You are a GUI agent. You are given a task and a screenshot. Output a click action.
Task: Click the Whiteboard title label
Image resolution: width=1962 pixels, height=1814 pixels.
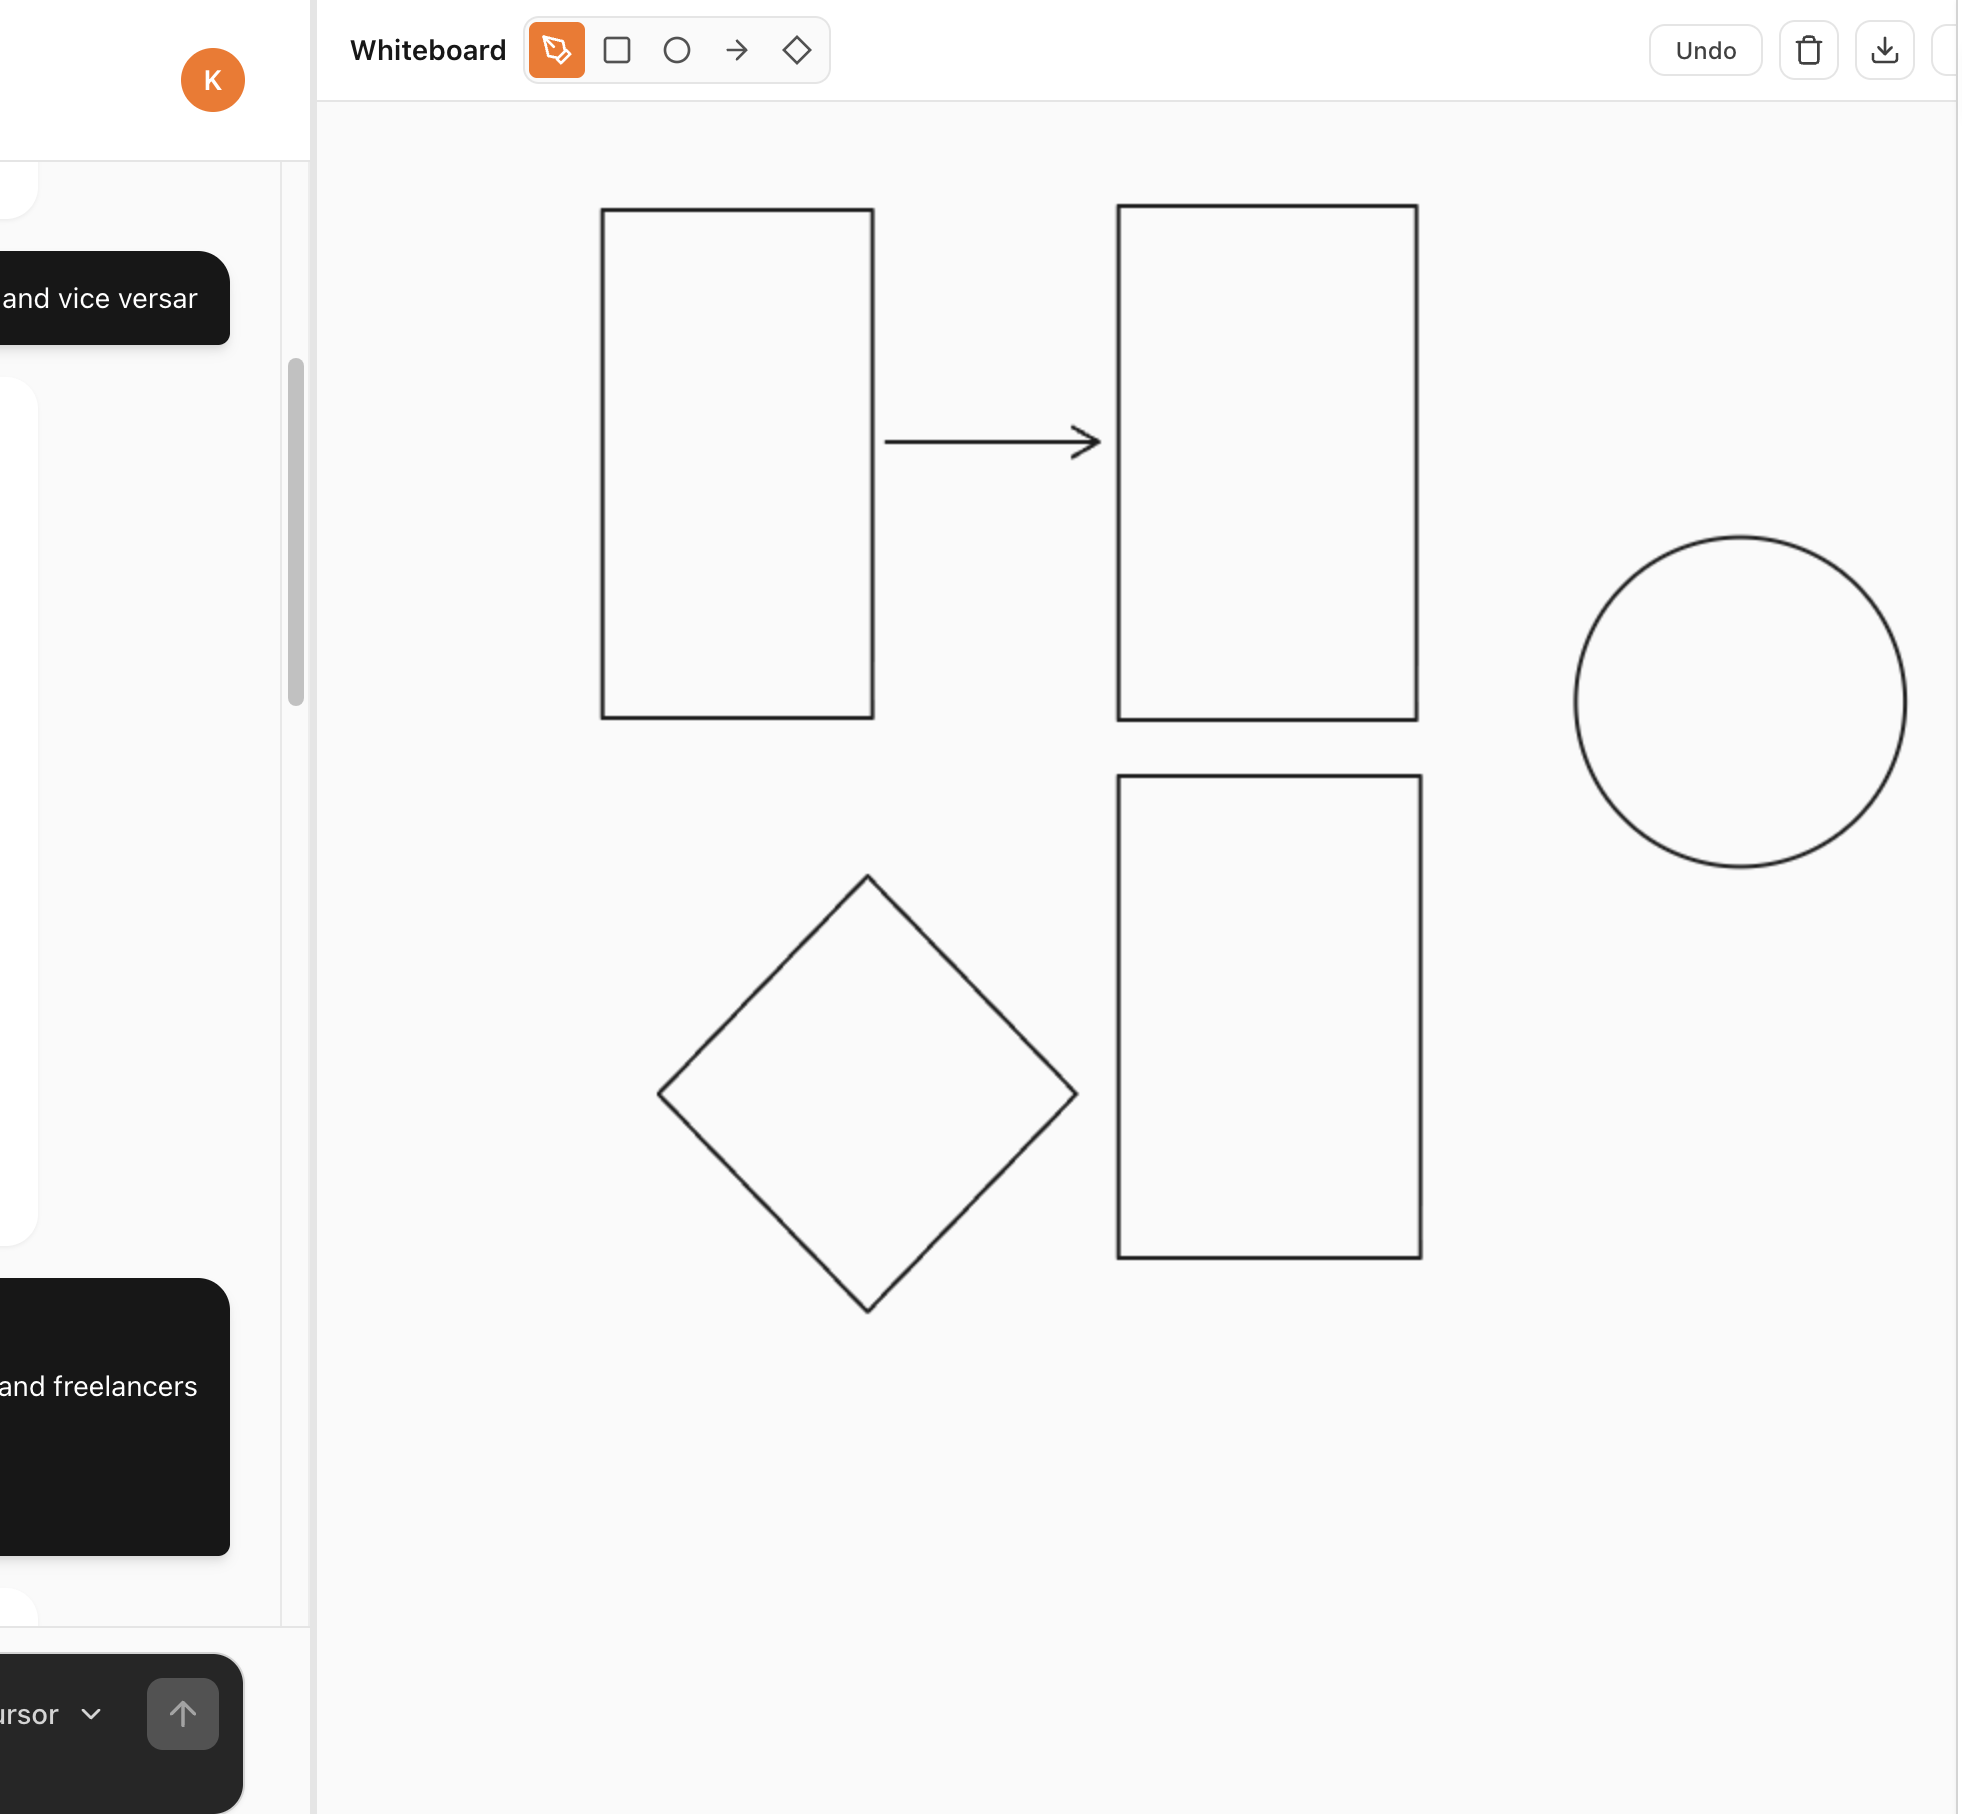[x=428, y=50]
